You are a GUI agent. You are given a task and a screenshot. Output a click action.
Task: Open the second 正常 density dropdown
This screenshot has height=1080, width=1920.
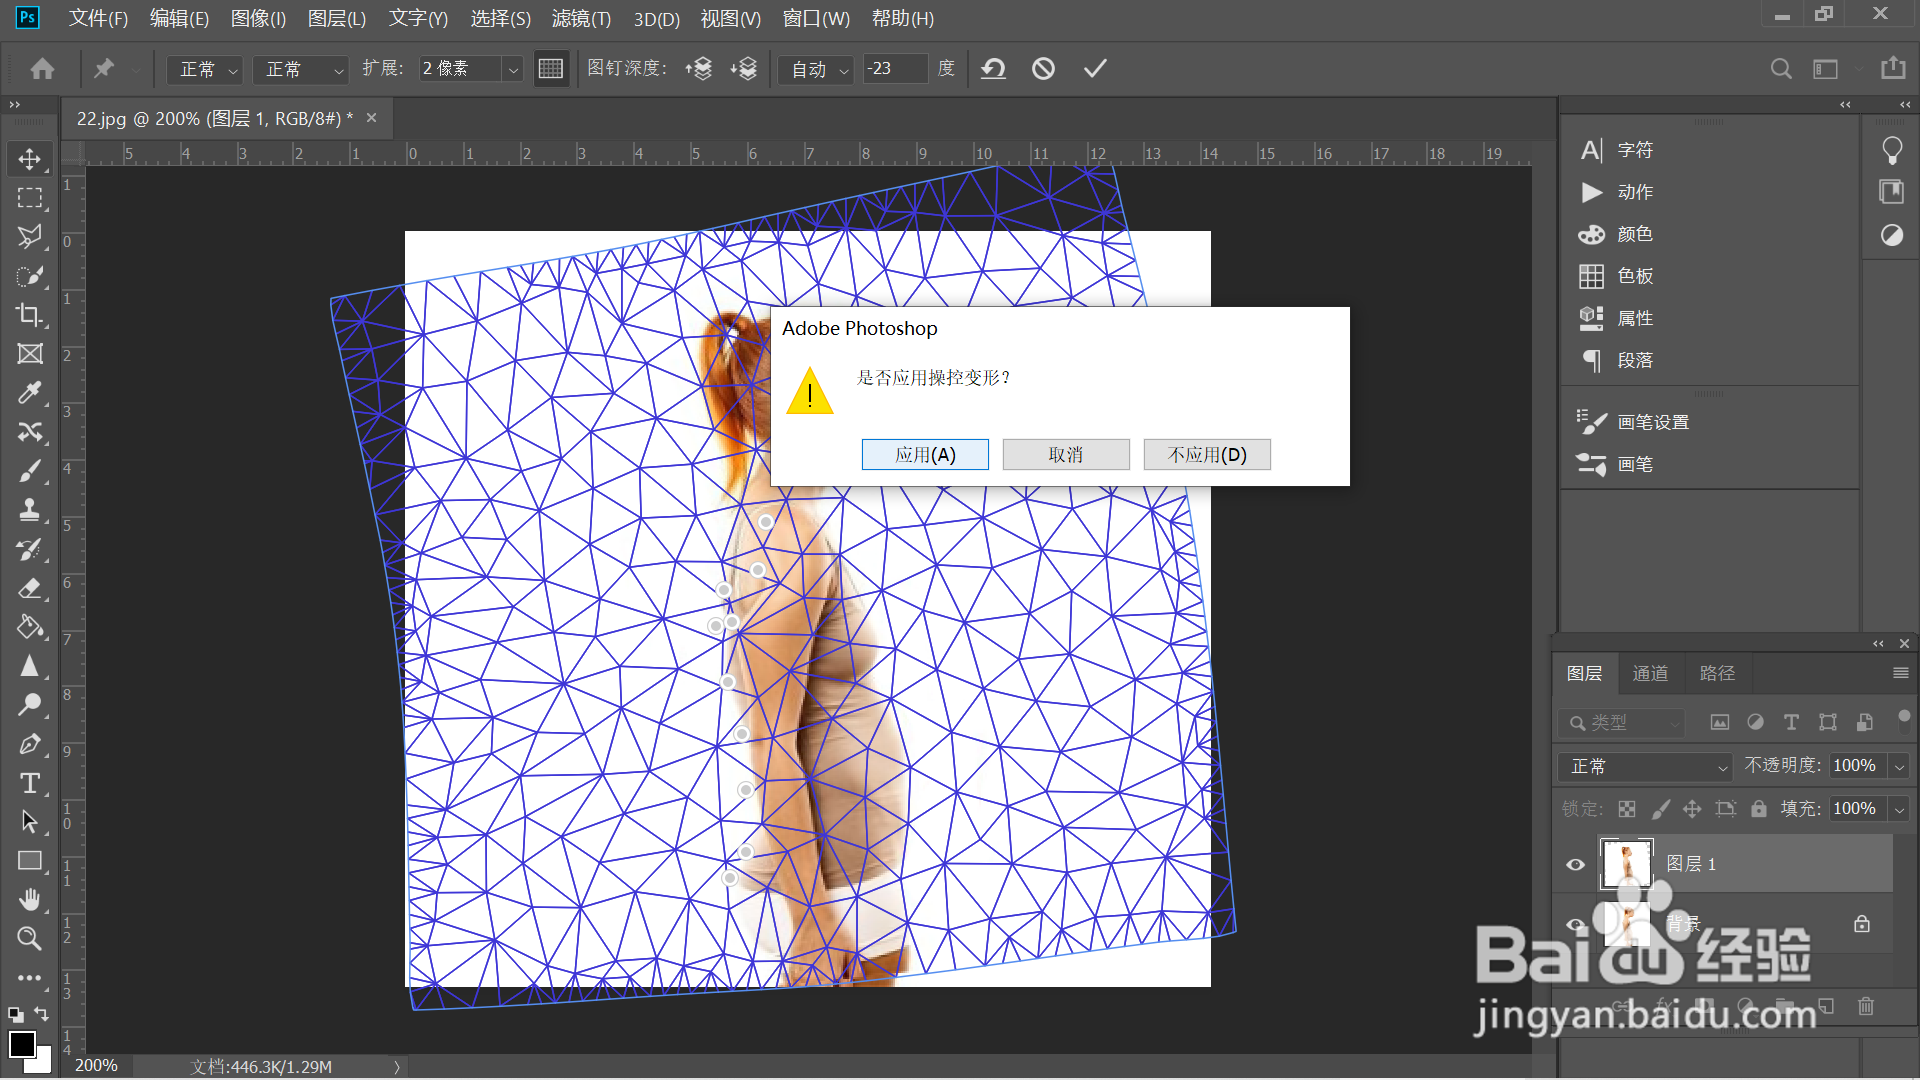pyautogui.click(x=300, y=69)
